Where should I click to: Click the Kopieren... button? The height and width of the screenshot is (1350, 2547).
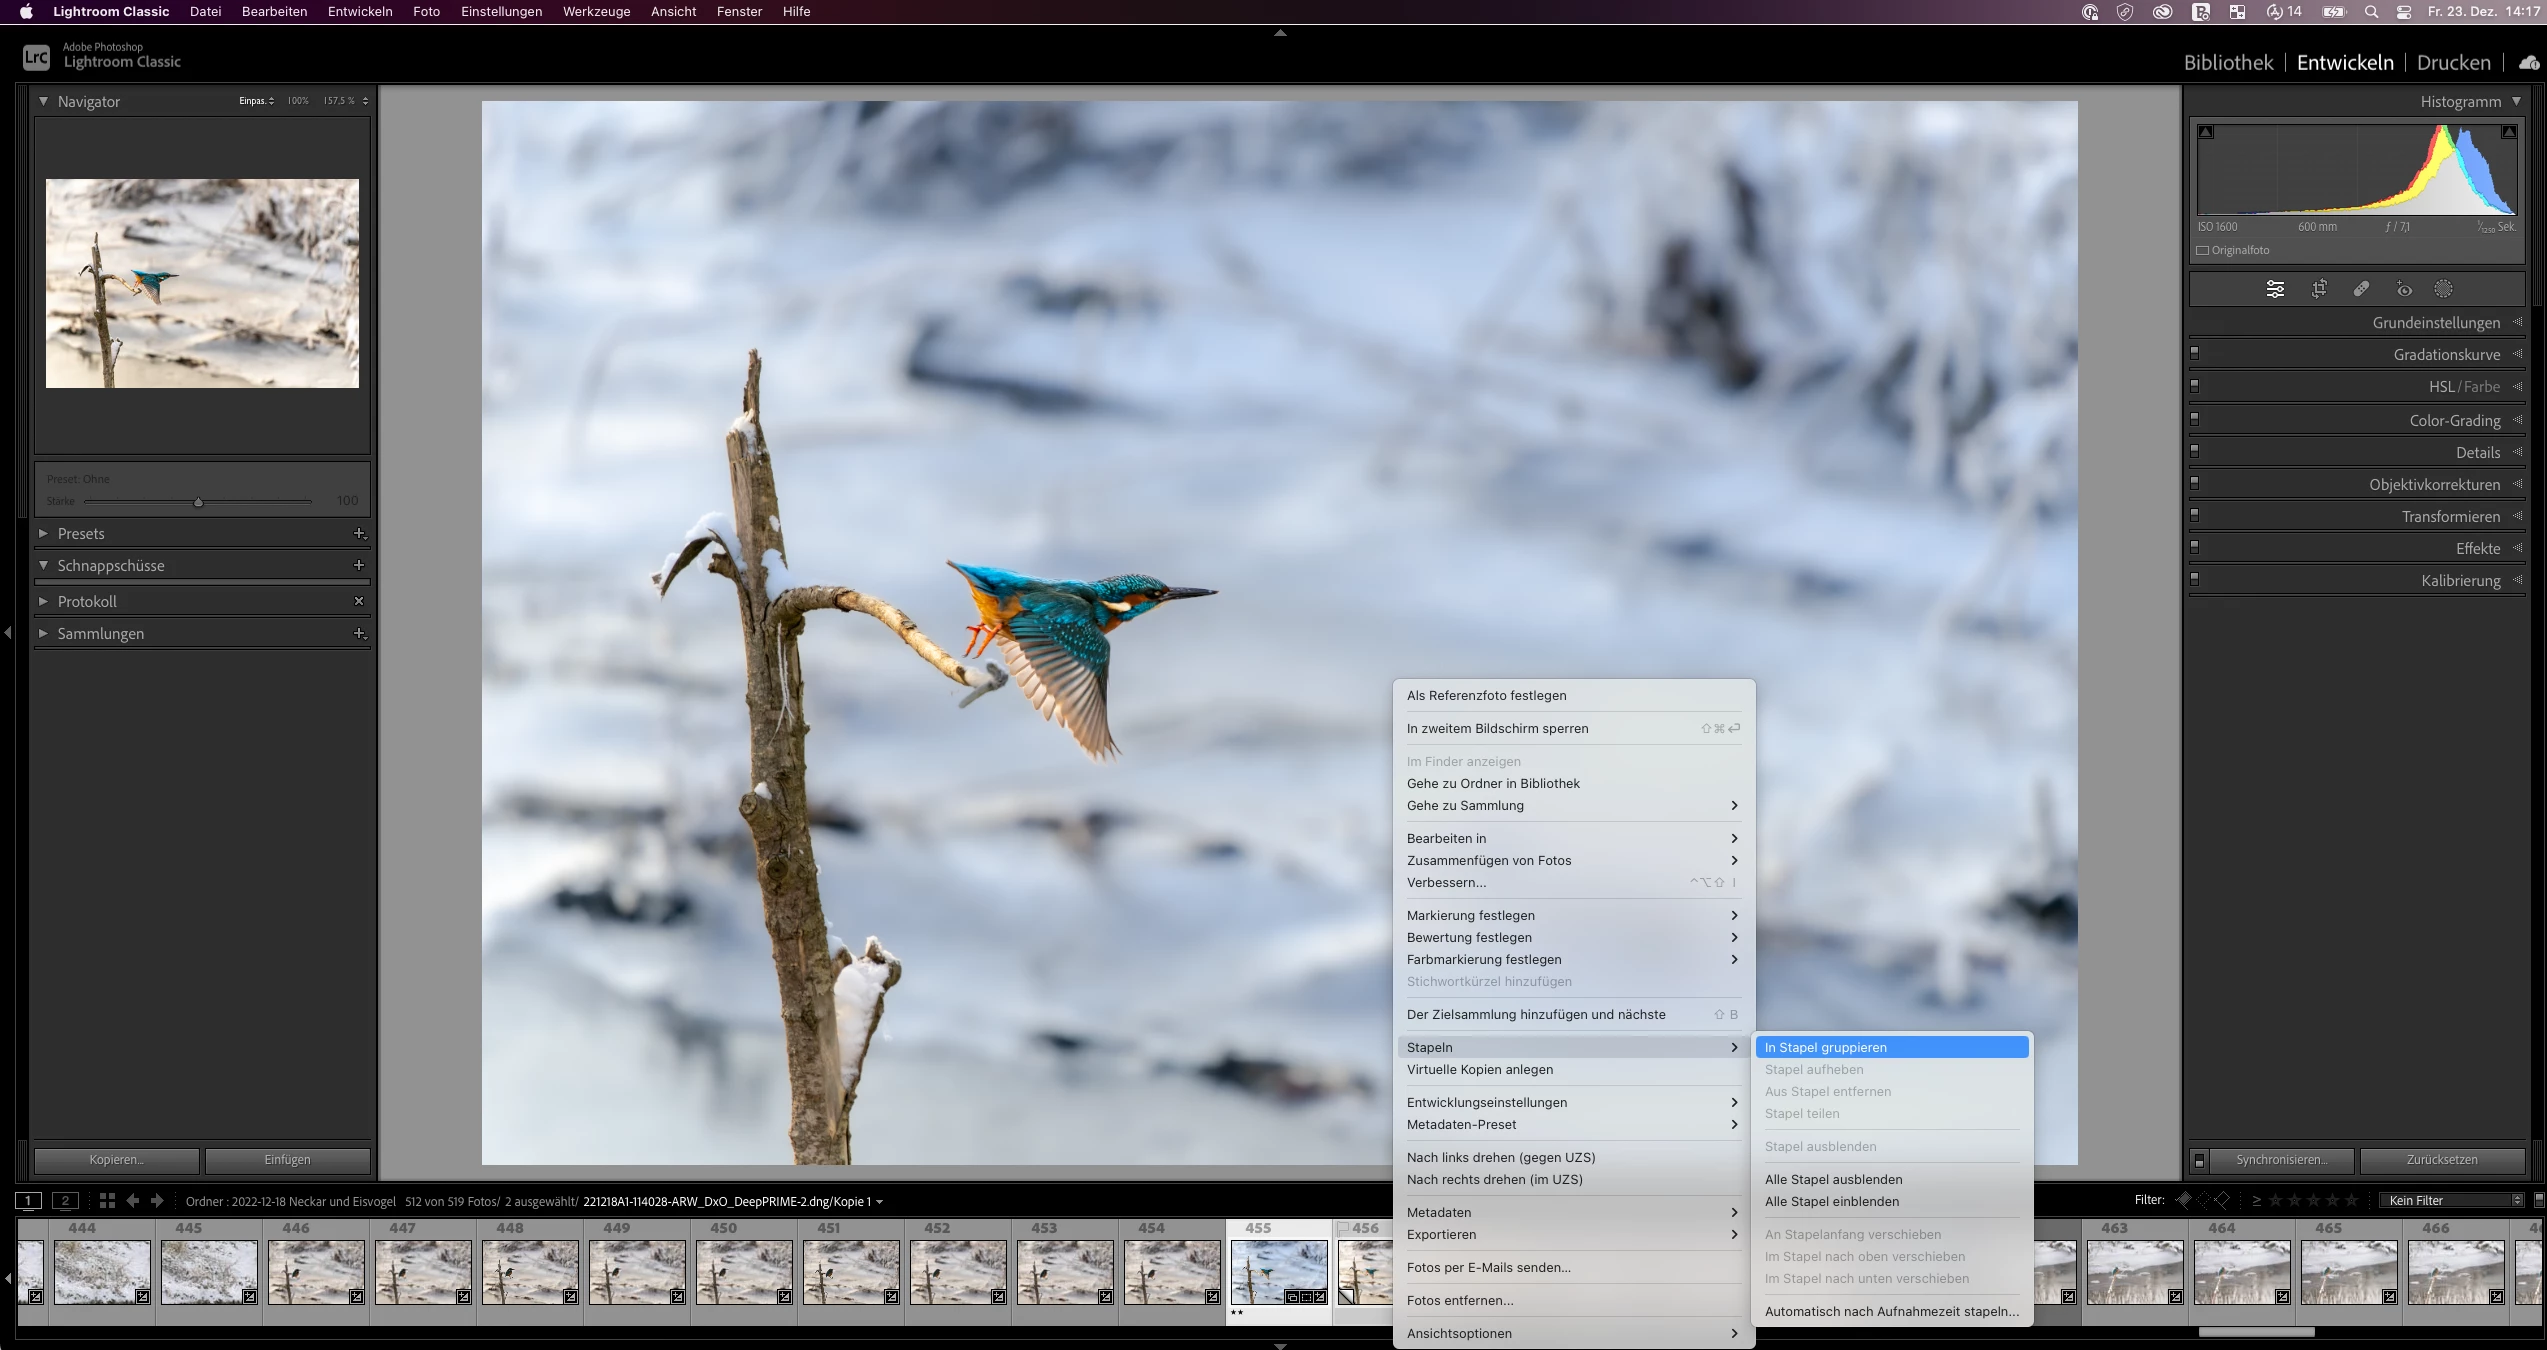(x=116, y=1160)
